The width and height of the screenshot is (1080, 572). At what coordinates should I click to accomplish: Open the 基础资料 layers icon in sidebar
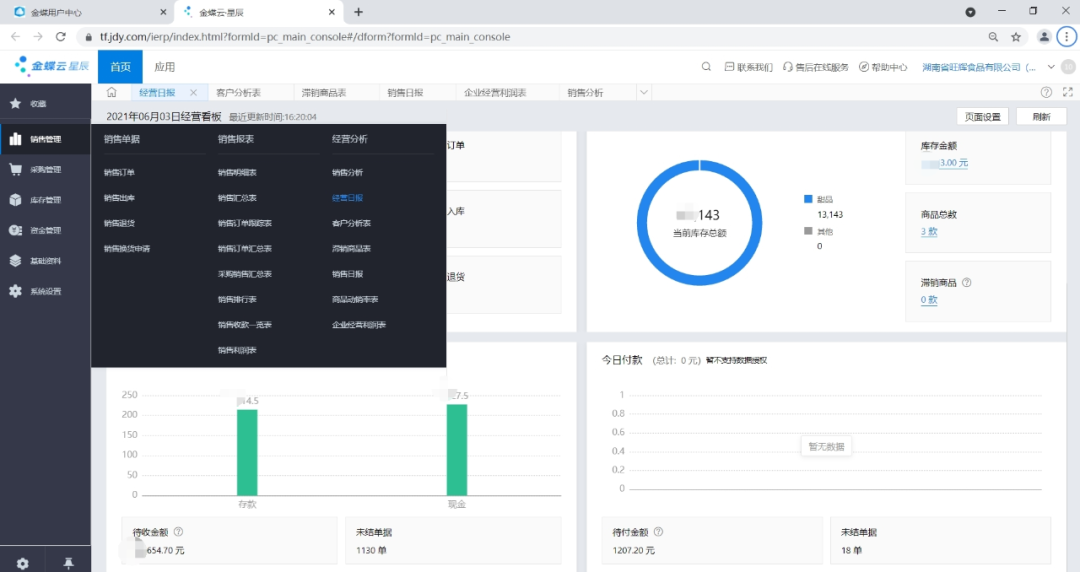click(16, 261)
